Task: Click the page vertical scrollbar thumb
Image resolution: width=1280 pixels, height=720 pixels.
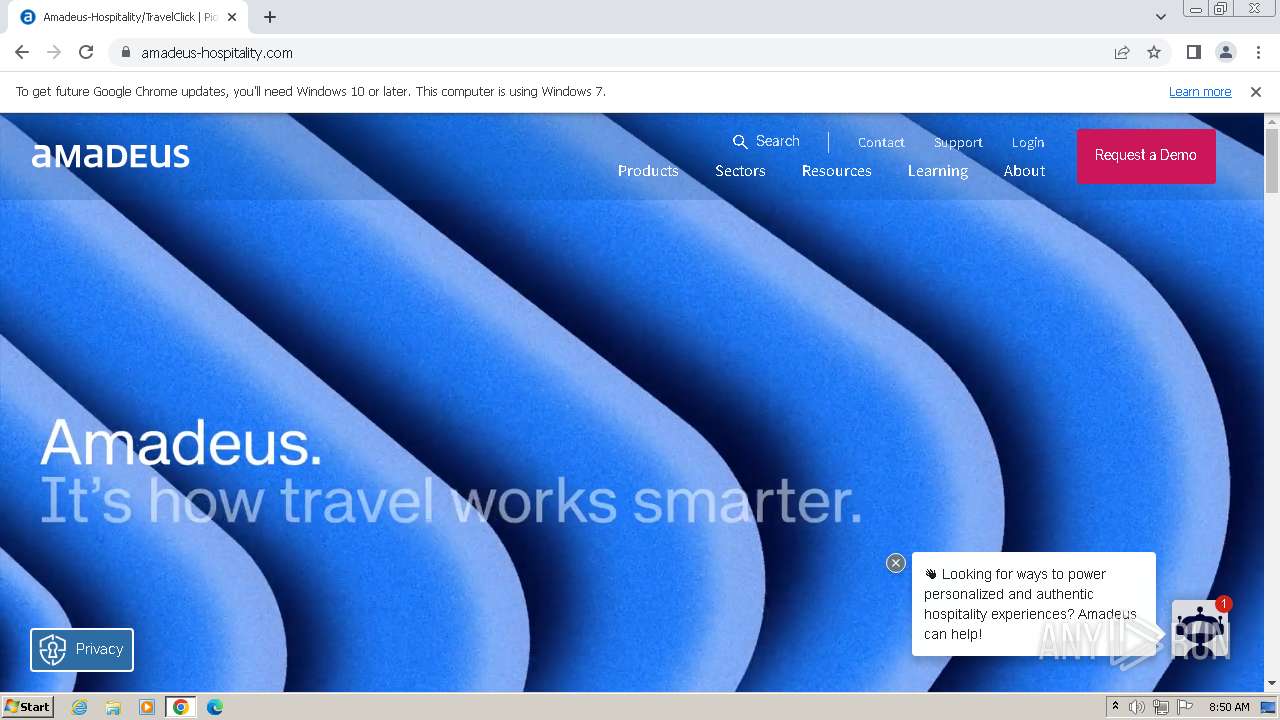Action: click(1272, 160)
